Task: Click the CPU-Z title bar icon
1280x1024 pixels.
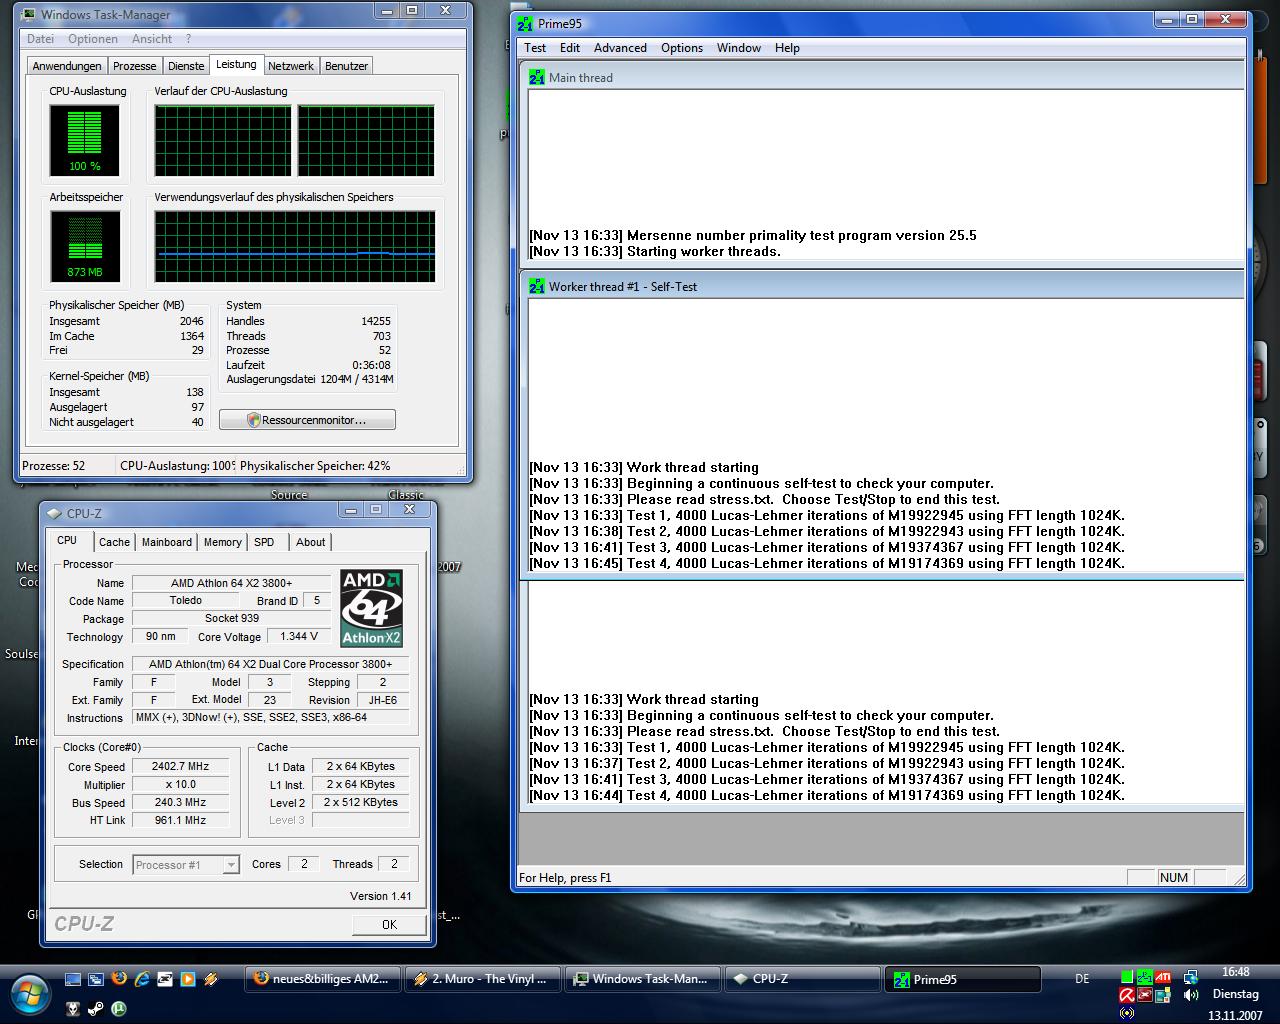Action: [x=54, y=513]
